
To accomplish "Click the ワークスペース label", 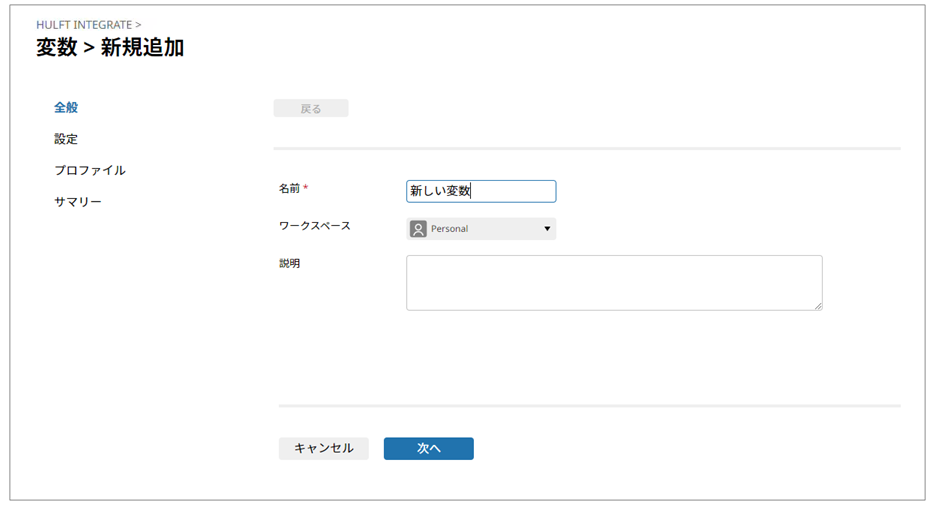I will point(315,226).
